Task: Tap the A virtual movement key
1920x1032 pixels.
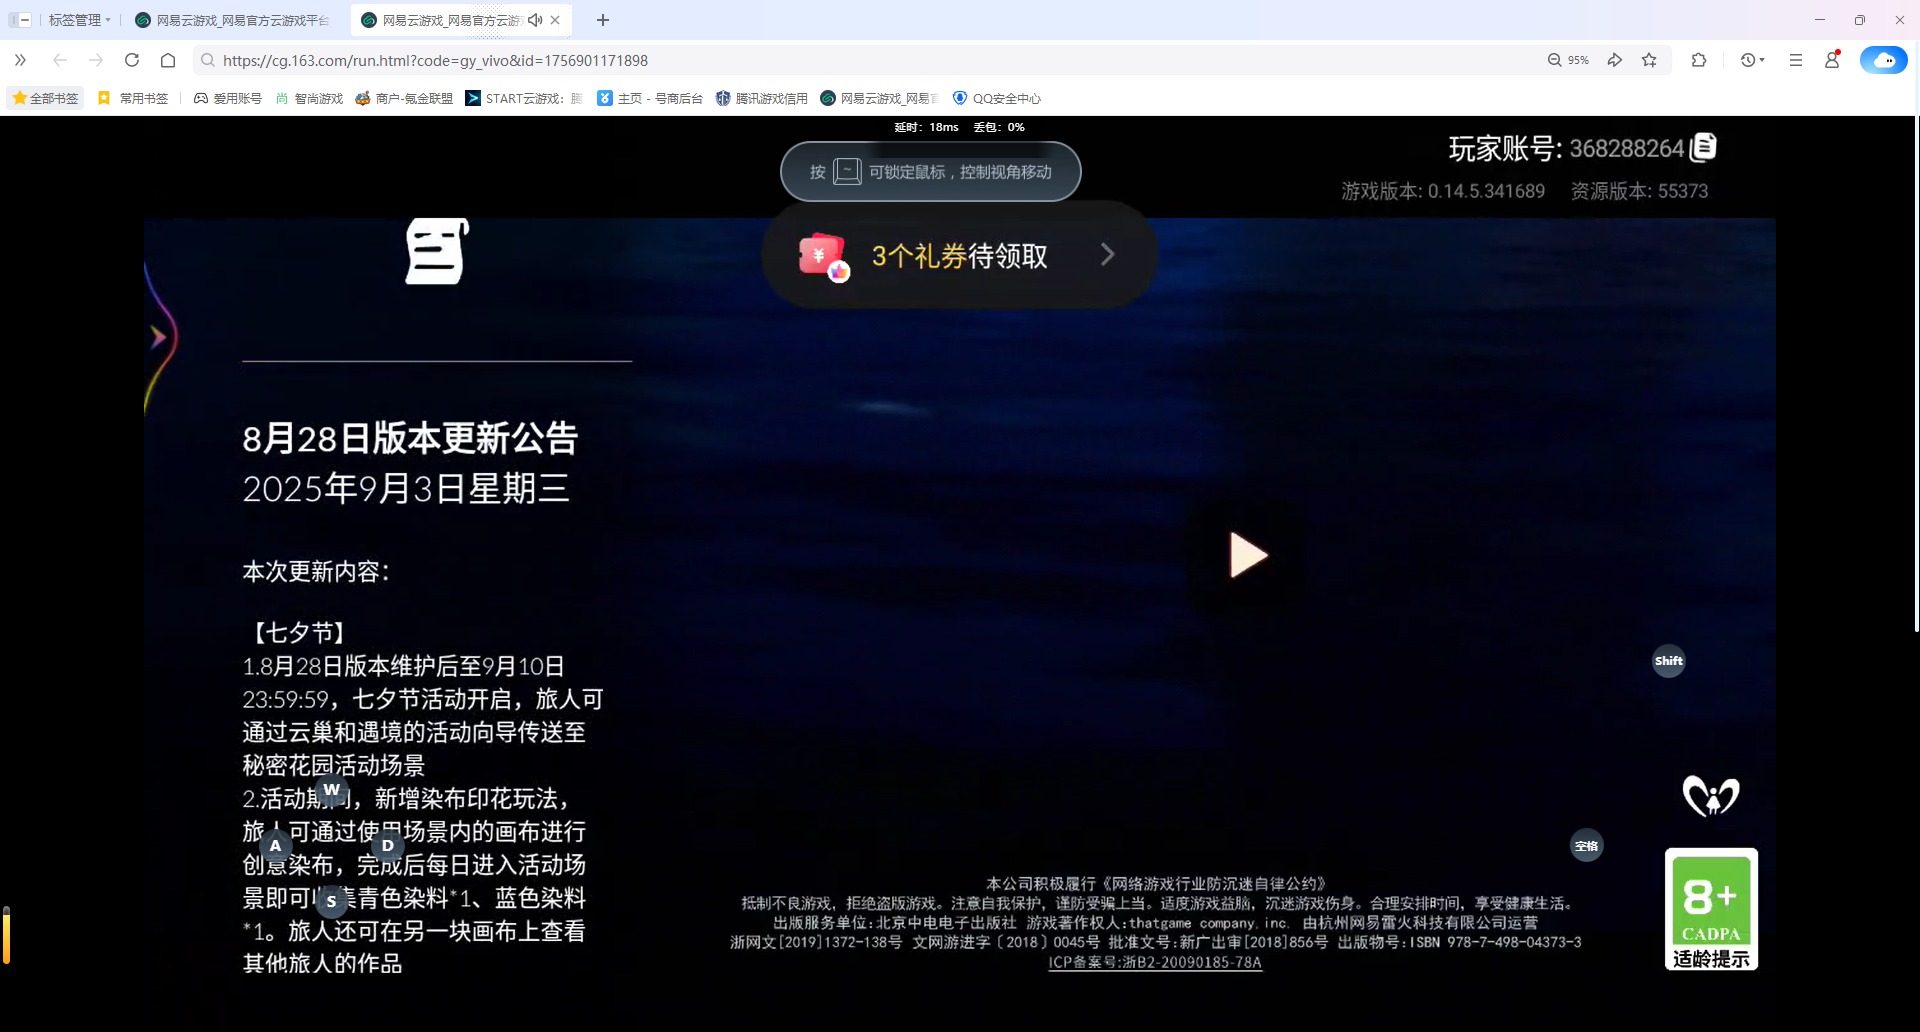Action: coord(275,845)
